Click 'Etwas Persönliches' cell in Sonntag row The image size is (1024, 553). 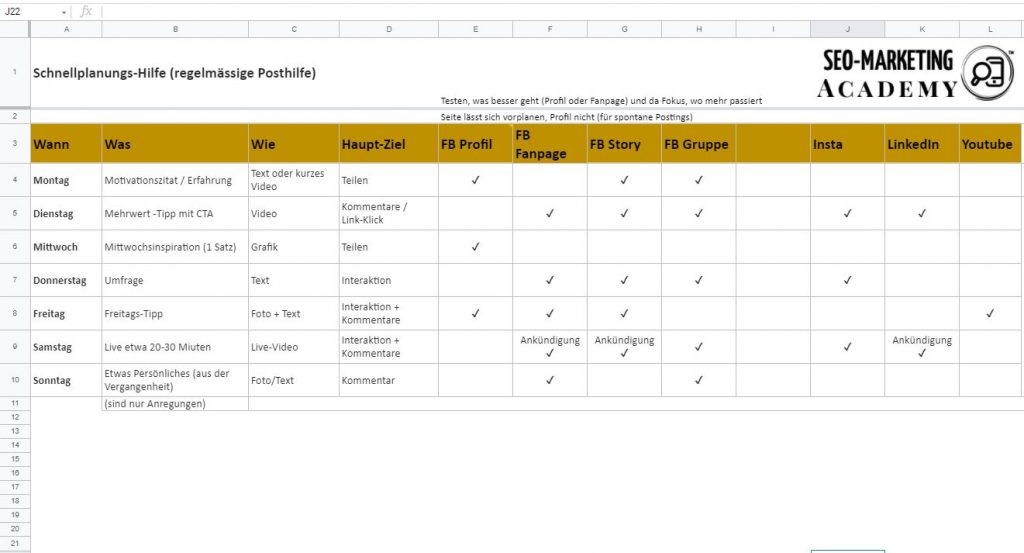(x=175, y=380)
